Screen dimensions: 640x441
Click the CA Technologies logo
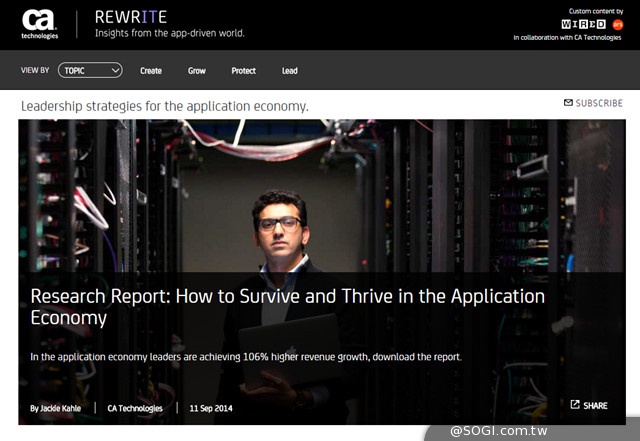[40, 24]
